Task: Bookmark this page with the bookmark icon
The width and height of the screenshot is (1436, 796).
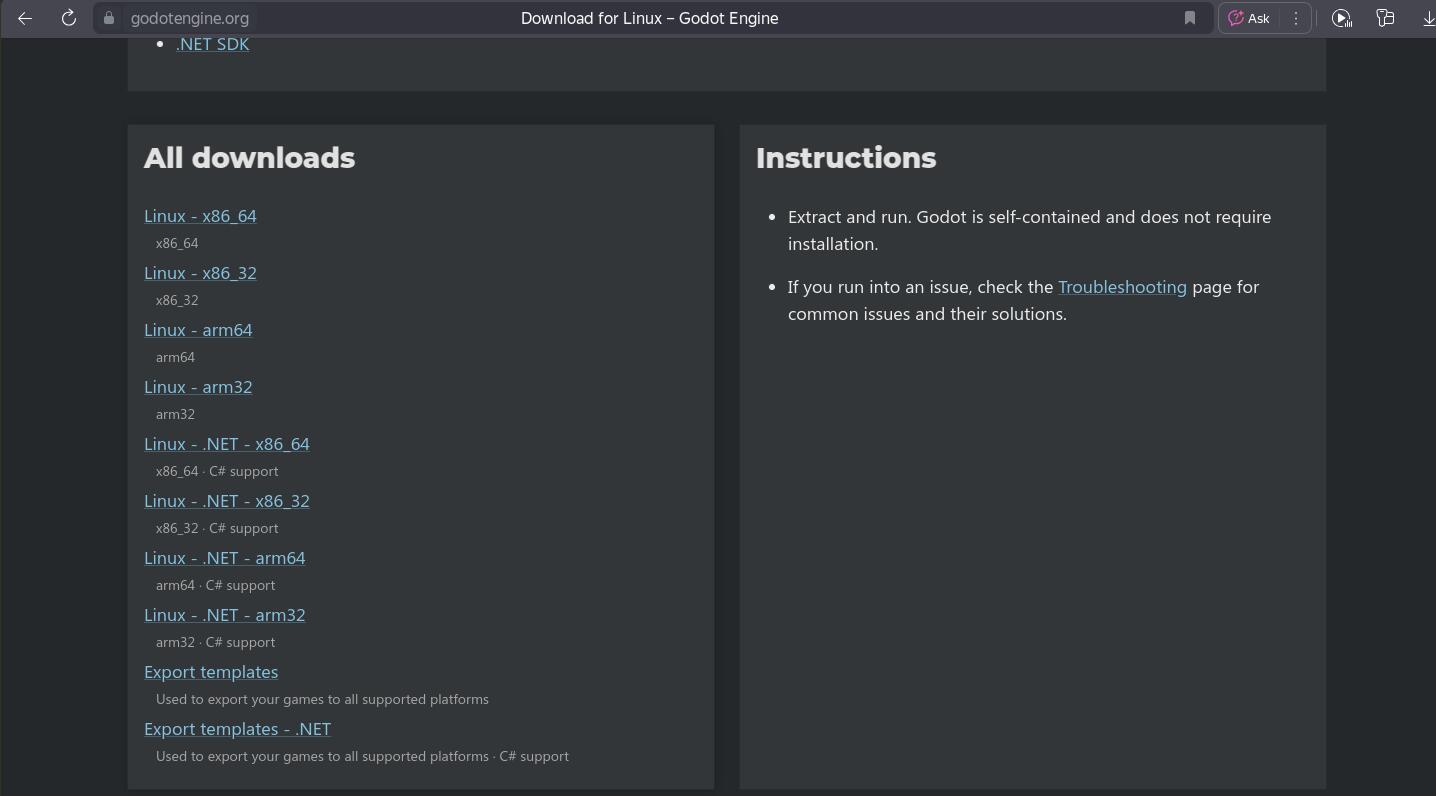Action: (1190, 18)
